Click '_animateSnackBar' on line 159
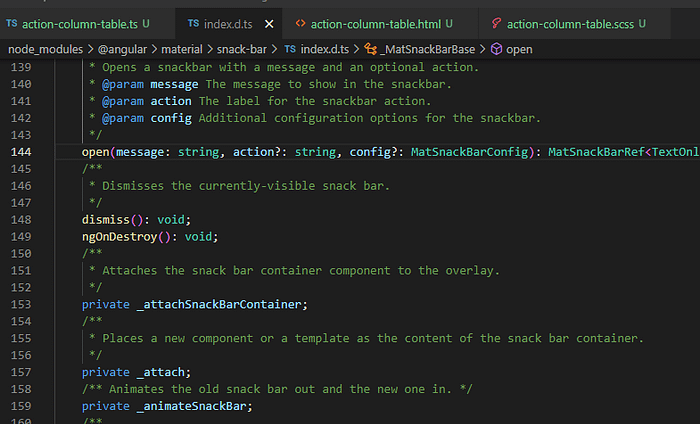Screen dimensions: 700x424 point(192,406)
